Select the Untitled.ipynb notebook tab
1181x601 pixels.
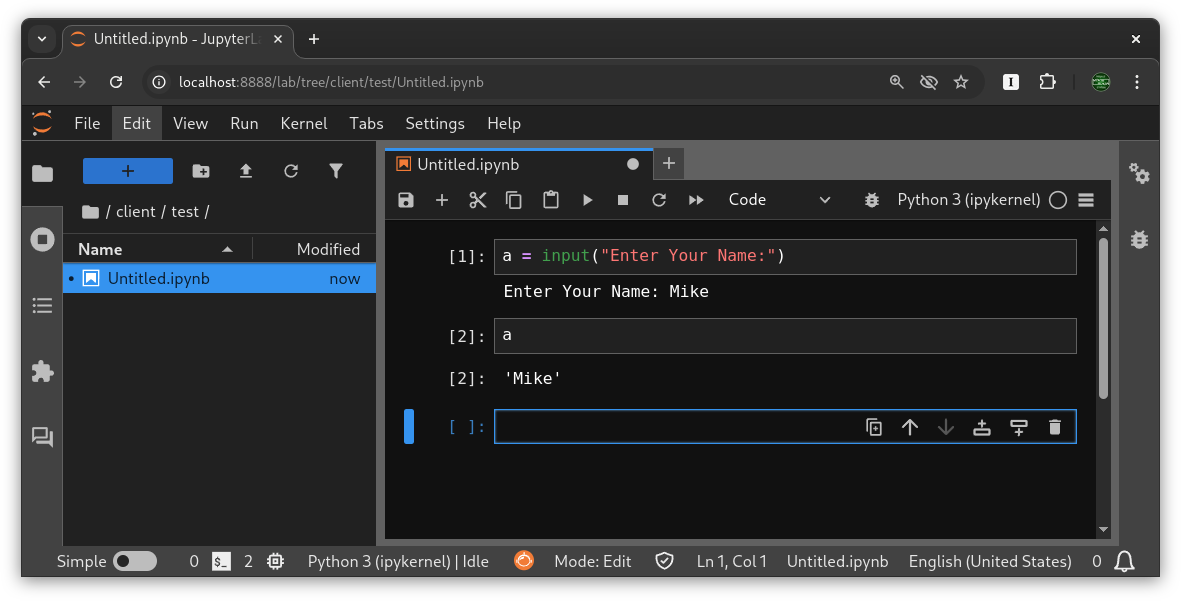[x=520, y=164]
